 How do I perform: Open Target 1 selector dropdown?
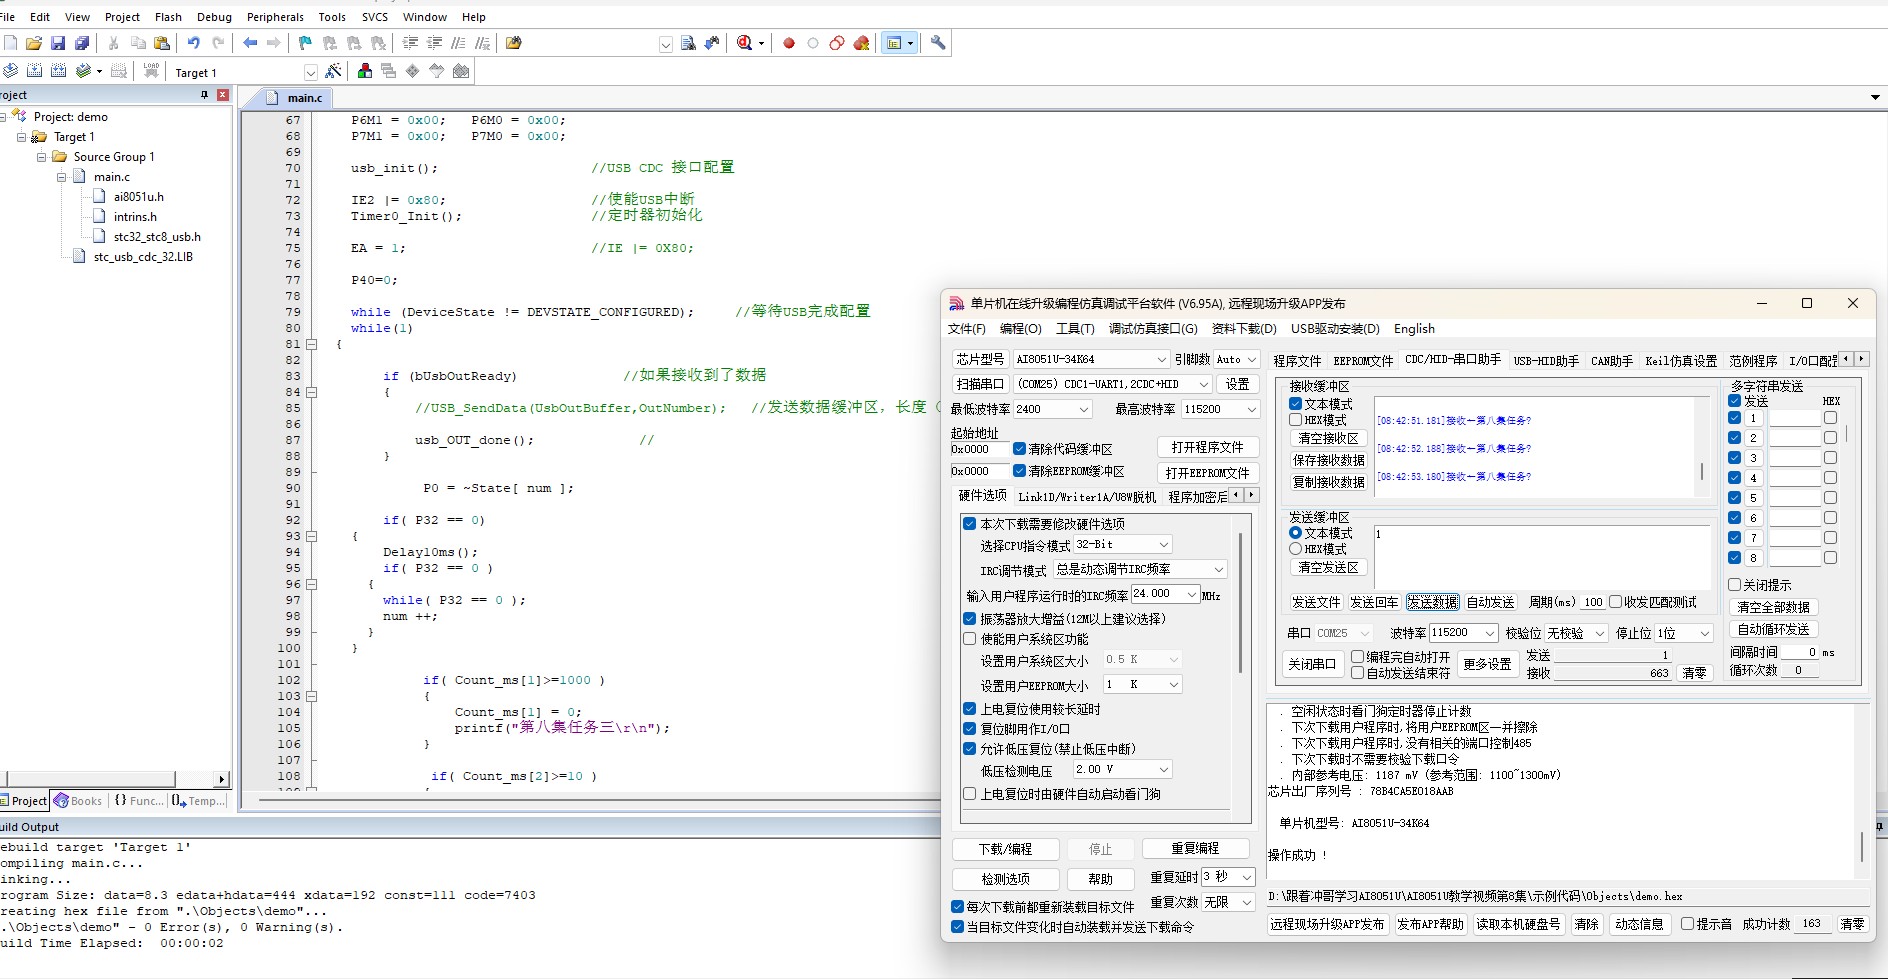click(x=310, y=72)
